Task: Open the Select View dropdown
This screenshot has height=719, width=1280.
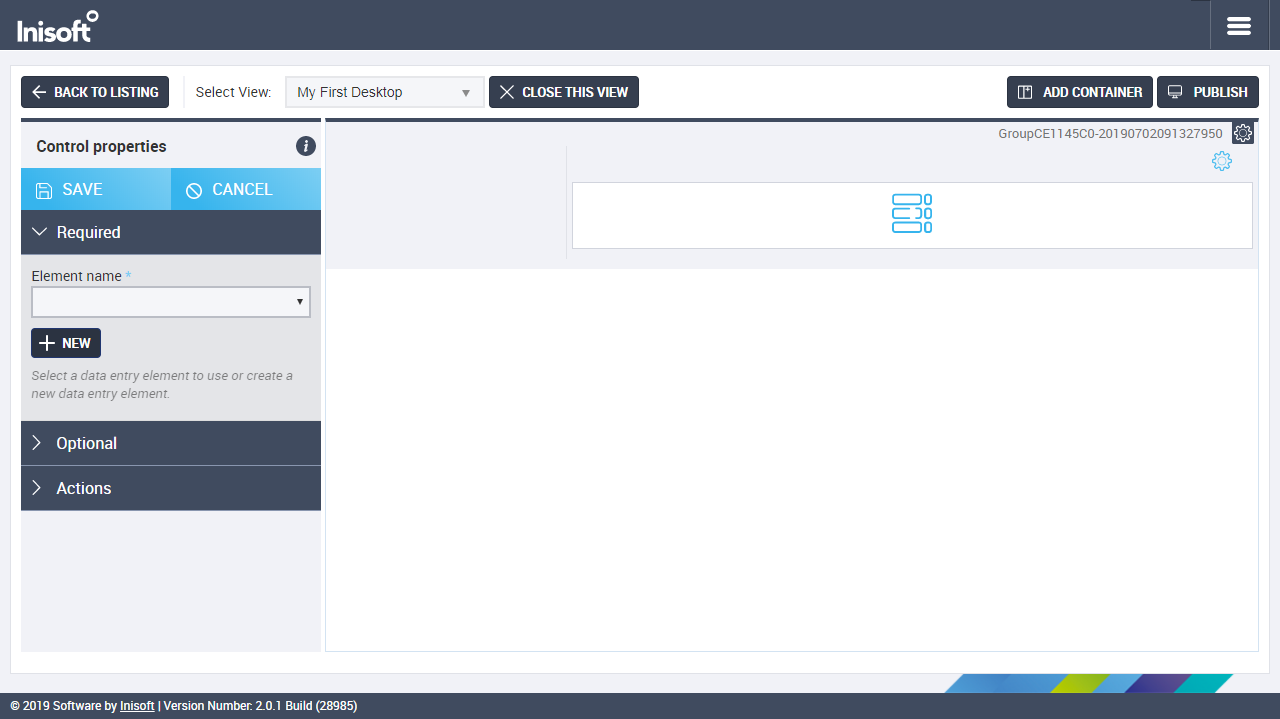Action: pos(384,92)
